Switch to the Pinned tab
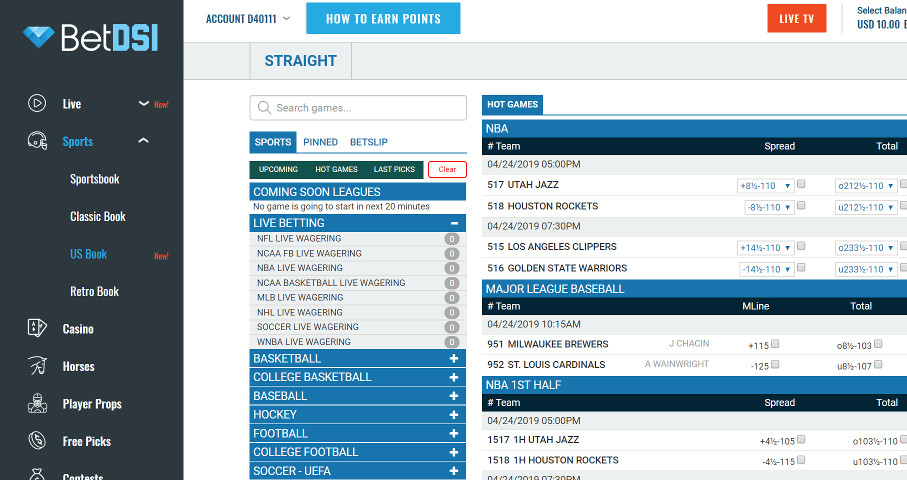Viewport: 907px width, 480px height. click(x=320, y=142)
